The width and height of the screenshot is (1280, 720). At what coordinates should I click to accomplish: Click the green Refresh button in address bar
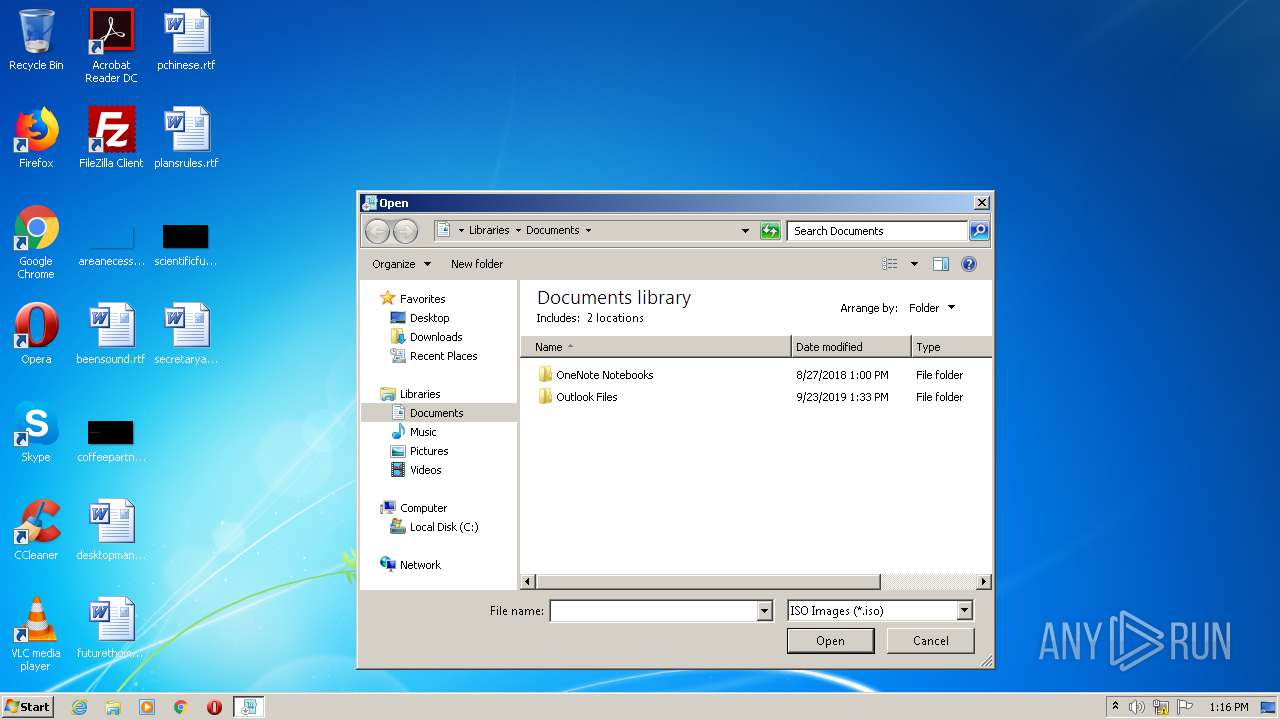tap(769, 231)
